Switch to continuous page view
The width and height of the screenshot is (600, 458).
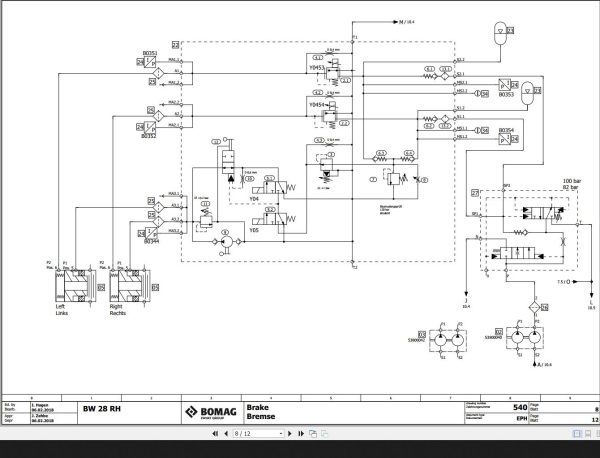tap(588, 434)
